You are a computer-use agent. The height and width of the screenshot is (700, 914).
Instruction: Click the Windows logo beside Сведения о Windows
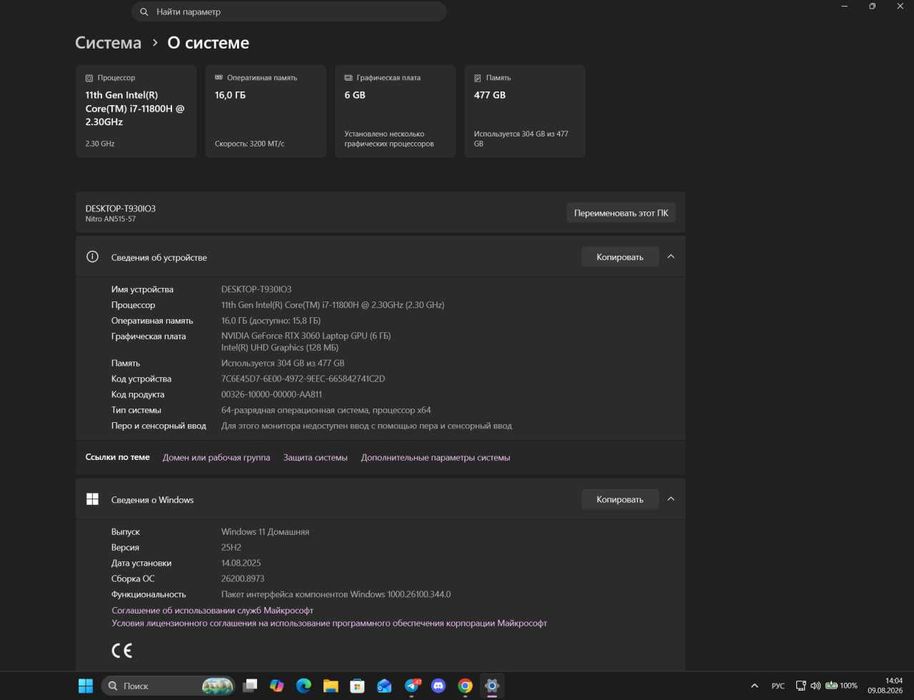92,500
